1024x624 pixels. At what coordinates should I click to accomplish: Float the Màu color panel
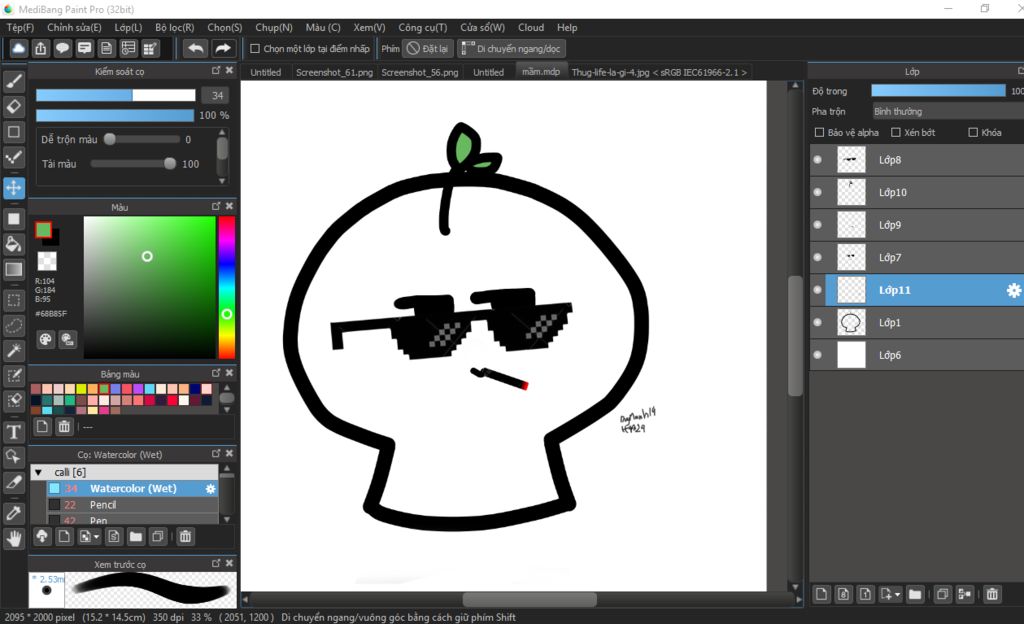pyautogui.click(x=216, y=206)
